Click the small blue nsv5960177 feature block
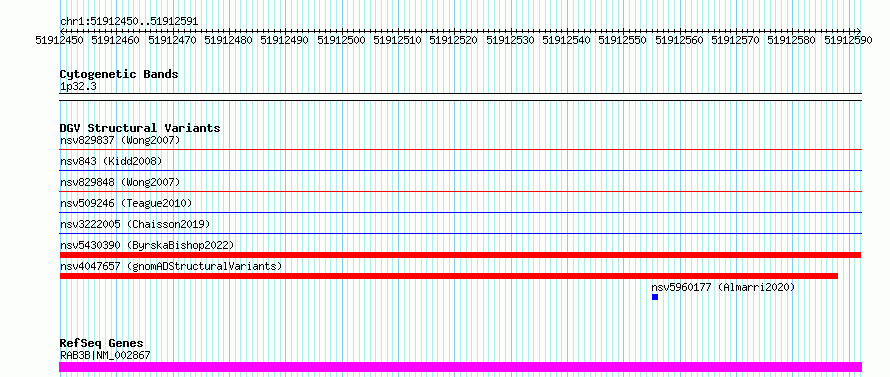Screen dimensions: 890x377 click(x=655, y=297)
